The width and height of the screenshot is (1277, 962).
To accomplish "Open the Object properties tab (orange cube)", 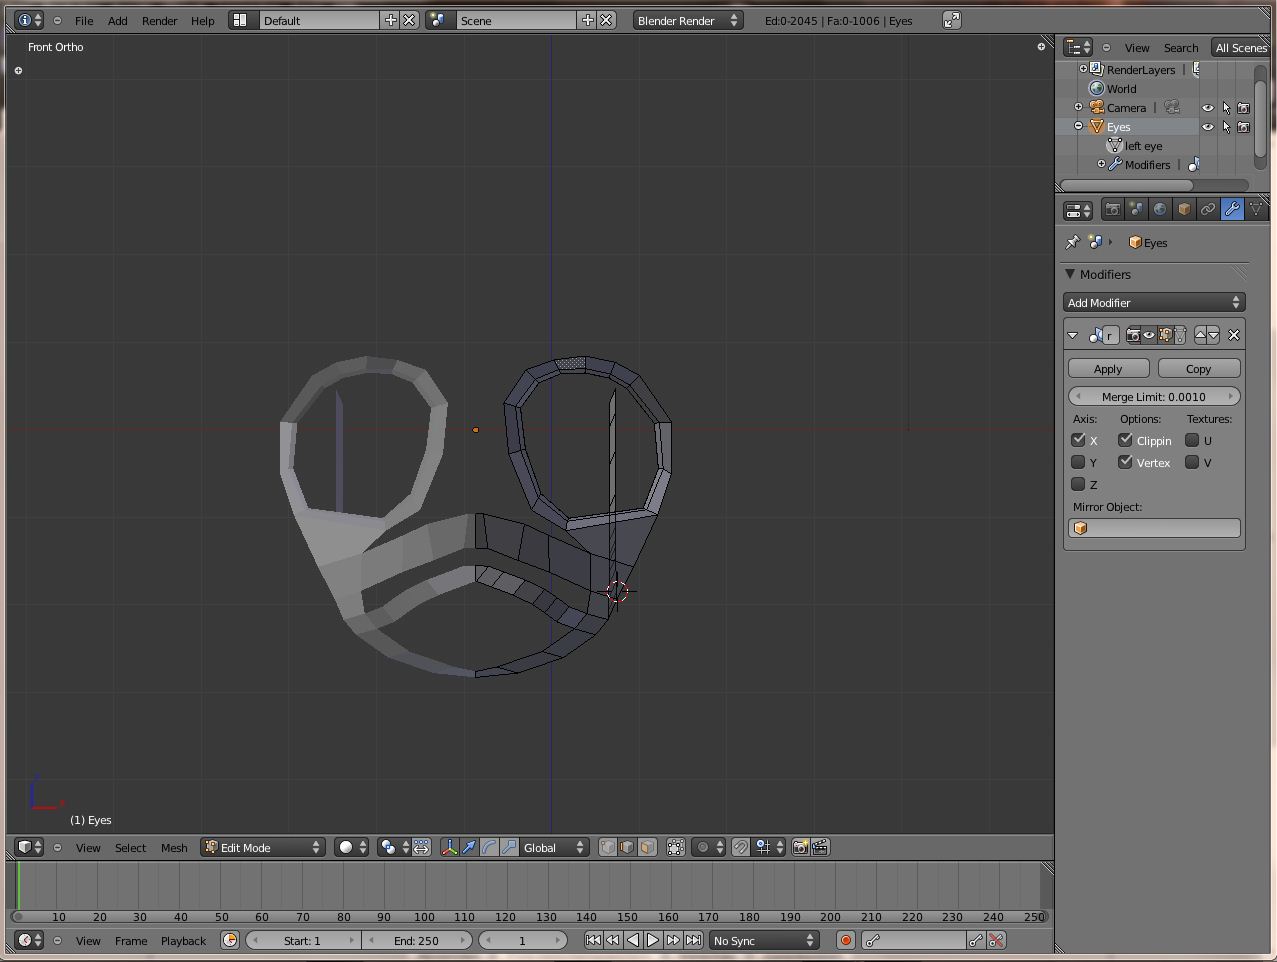I will click(x=1184, y=209).
